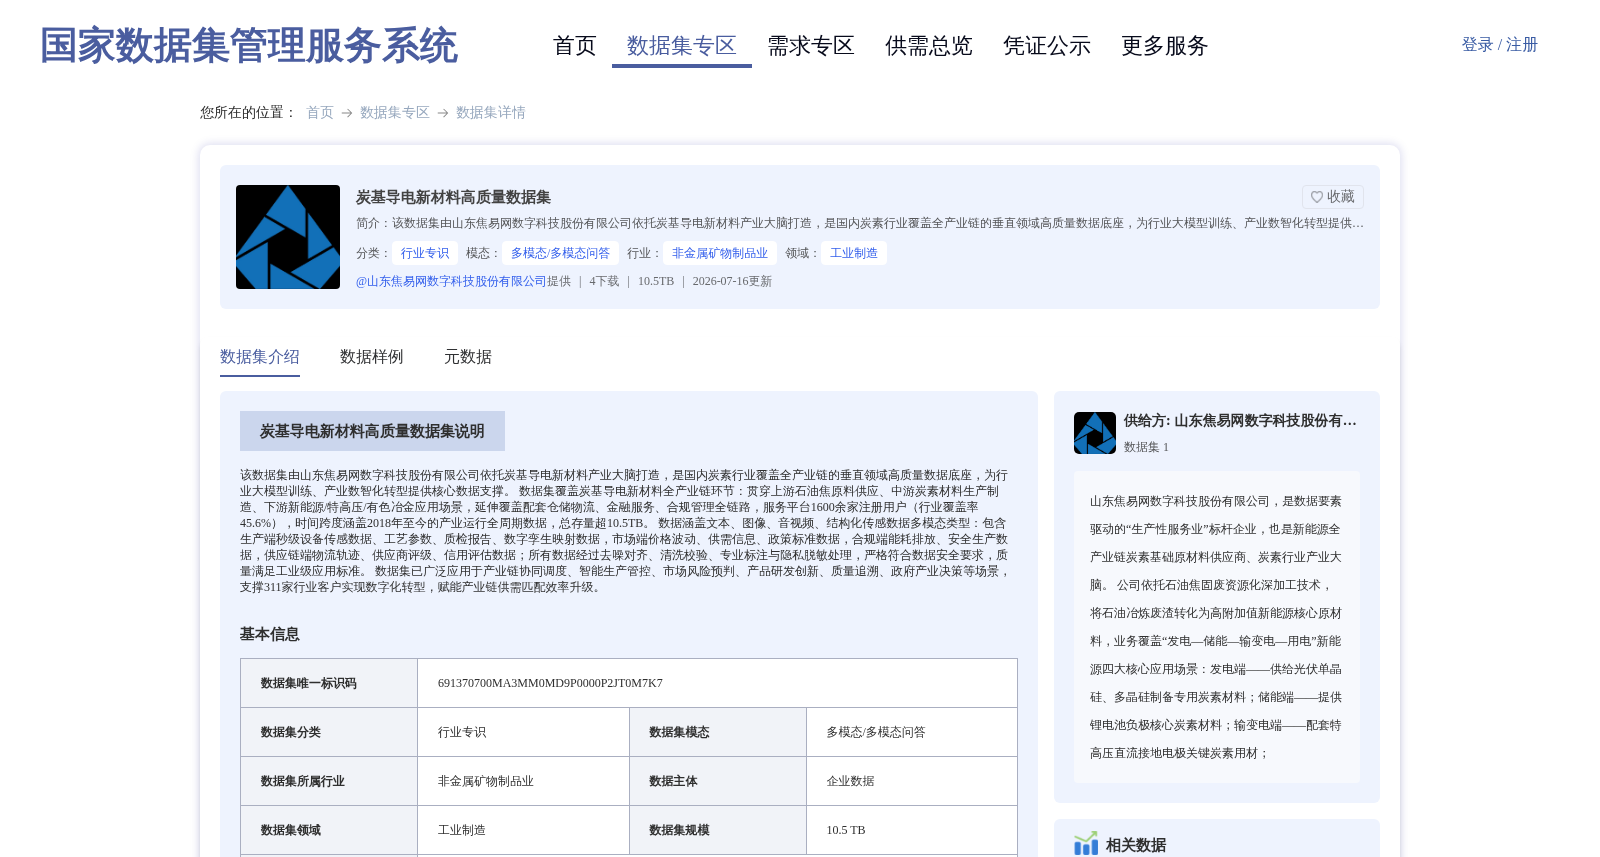Open 凭证公示 in top navigation
The image size is (1600, 857).
[x=1047, y=46]
